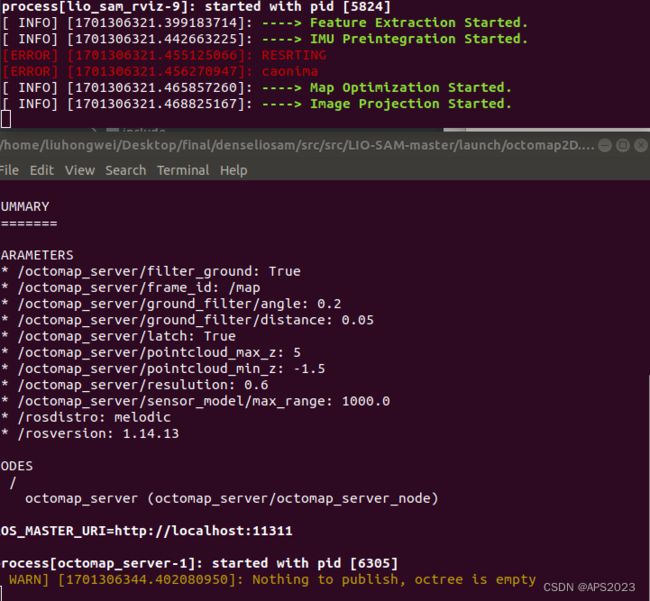
Task: Click the 'Map Optimization Started.' log line
Action: click(257, 88)
